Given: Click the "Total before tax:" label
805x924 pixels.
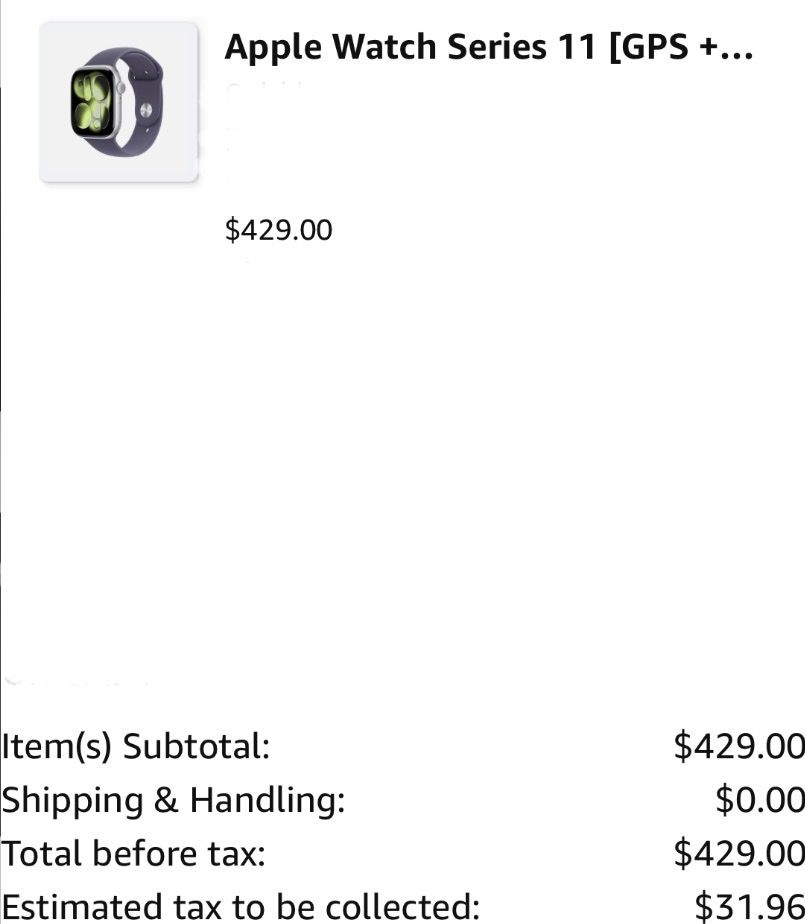Looking at the screenshot, I should pos(134,853).
